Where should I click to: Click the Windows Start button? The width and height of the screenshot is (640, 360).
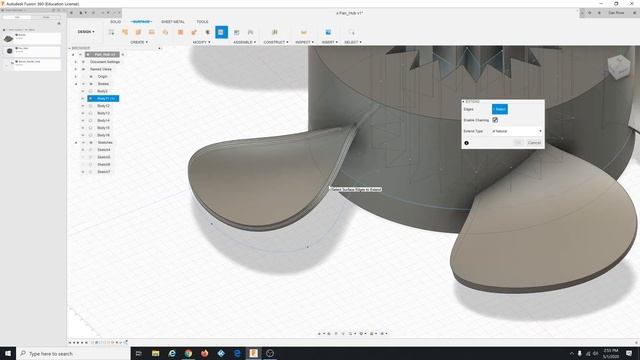[8, 353]
